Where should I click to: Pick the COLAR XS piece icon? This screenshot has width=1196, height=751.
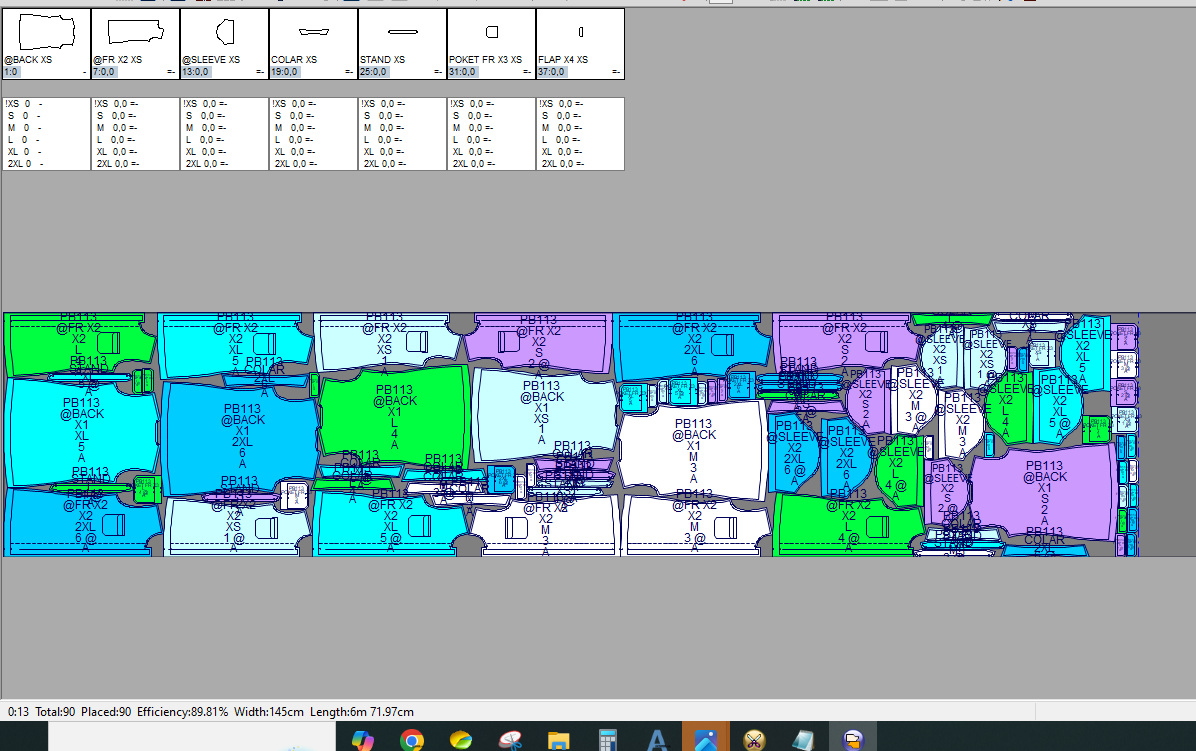pyautogui.click(x=313, y=33)
